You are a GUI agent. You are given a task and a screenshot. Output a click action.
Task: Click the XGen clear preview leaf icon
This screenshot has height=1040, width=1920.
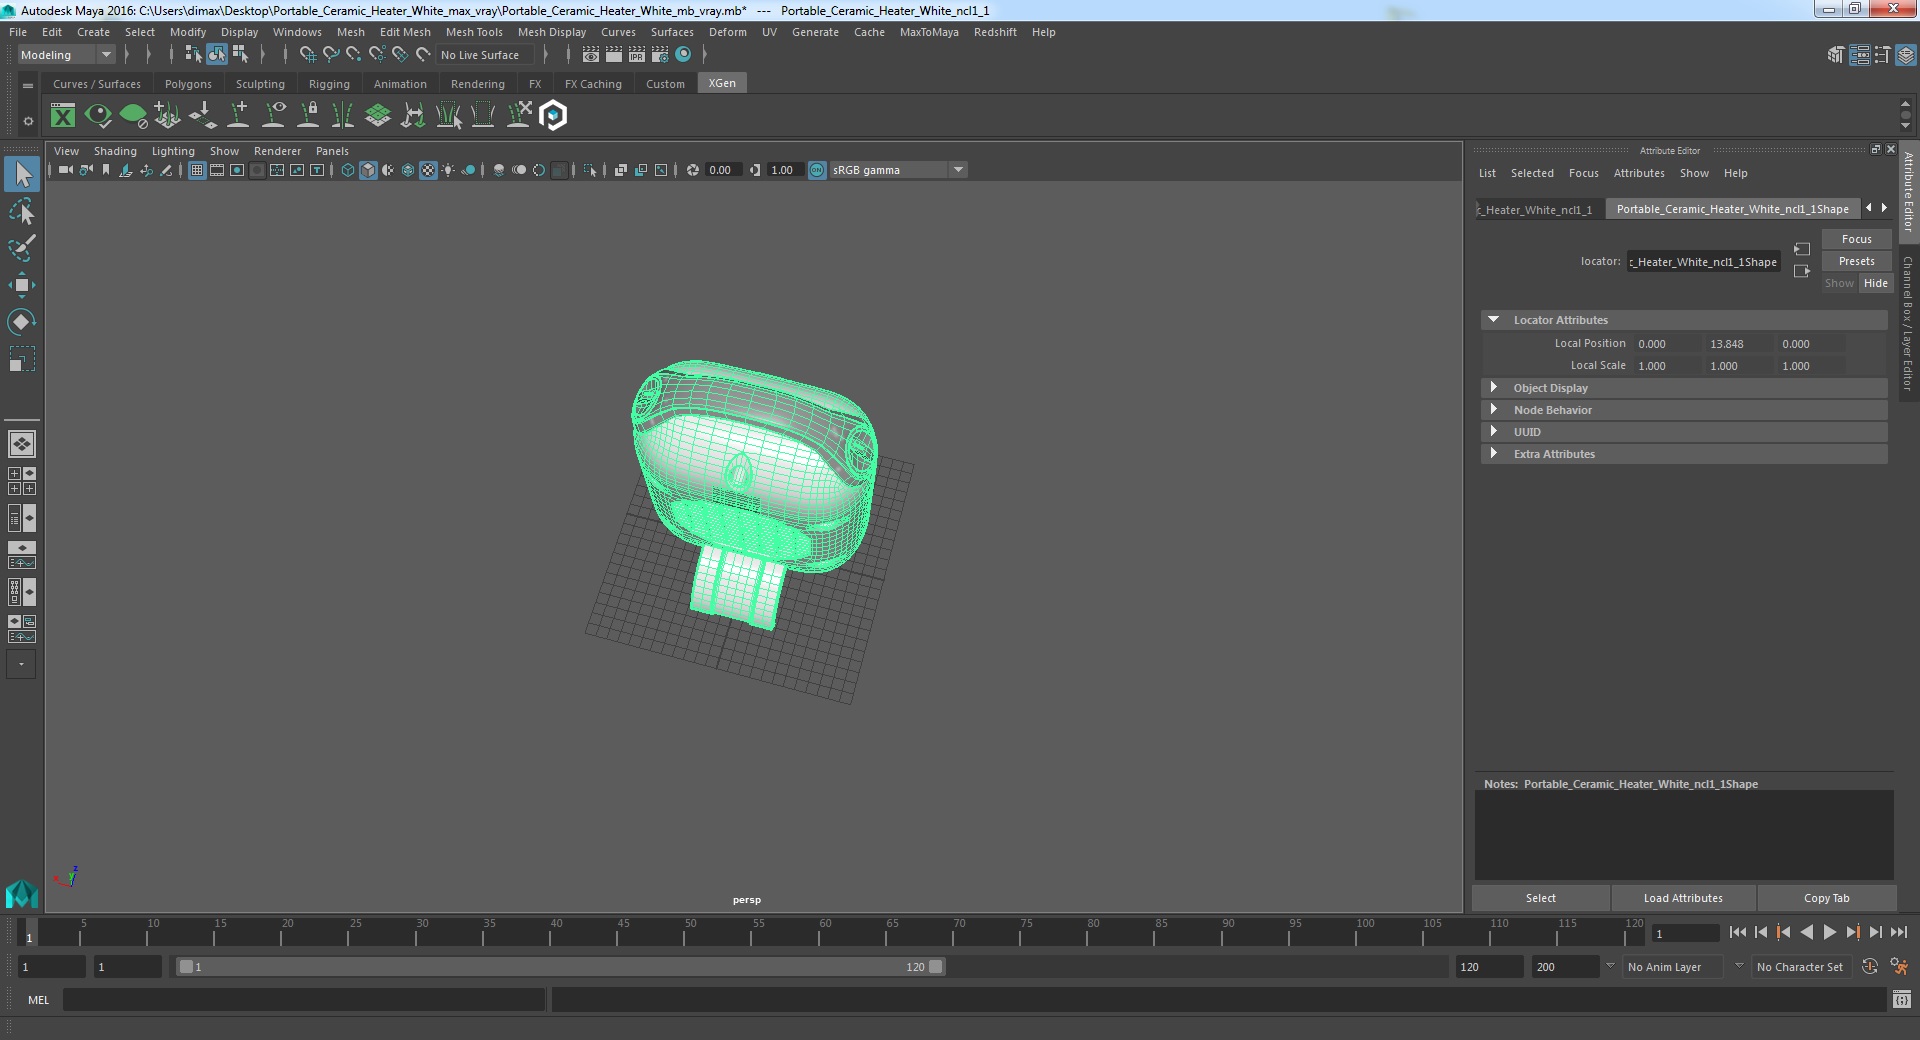click(x=133, y=116)
